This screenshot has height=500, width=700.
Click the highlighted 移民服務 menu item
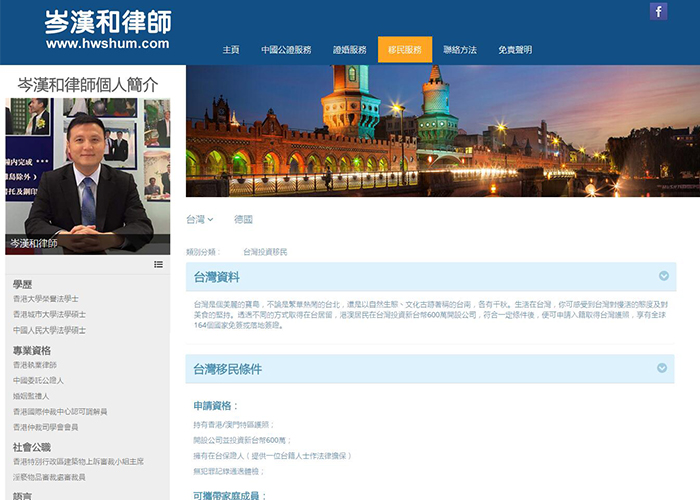pyautogui.click(x=405, y=49)
